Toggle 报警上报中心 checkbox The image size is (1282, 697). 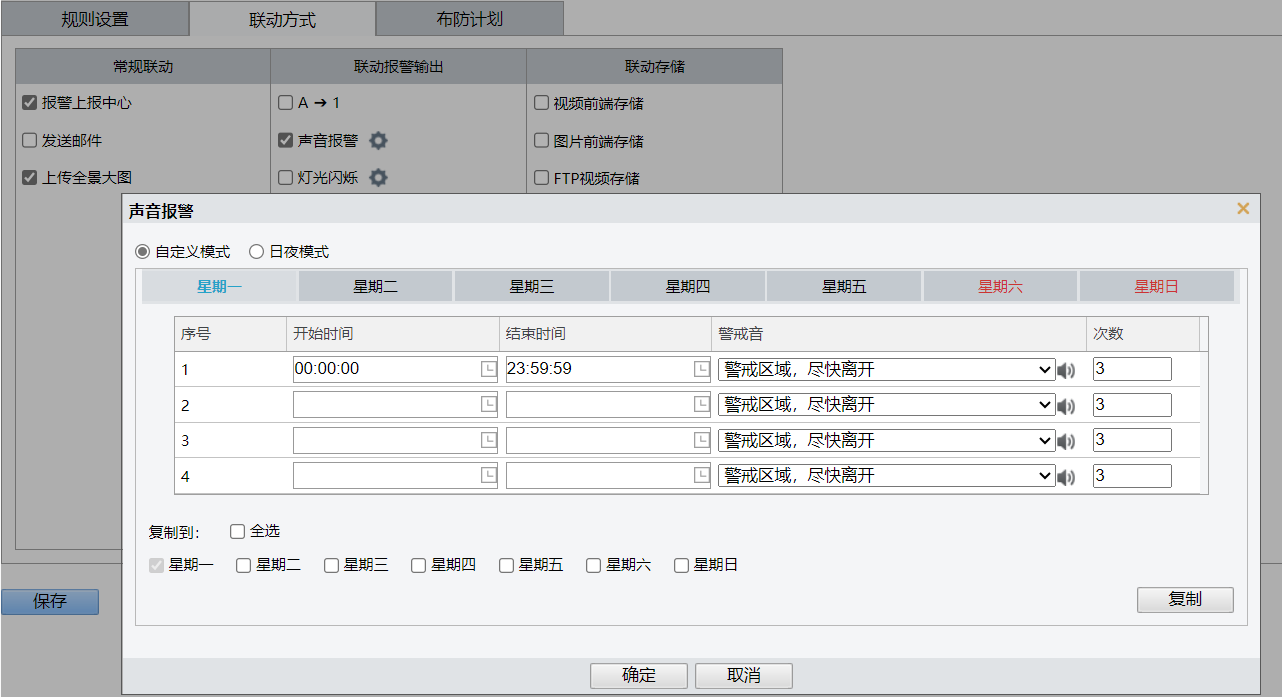point(29,103)
